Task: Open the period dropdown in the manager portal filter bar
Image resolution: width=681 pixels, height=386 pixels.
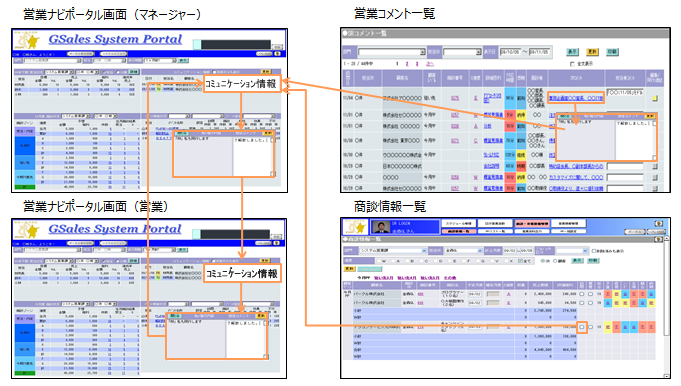Action: click(x=160, y=60)
